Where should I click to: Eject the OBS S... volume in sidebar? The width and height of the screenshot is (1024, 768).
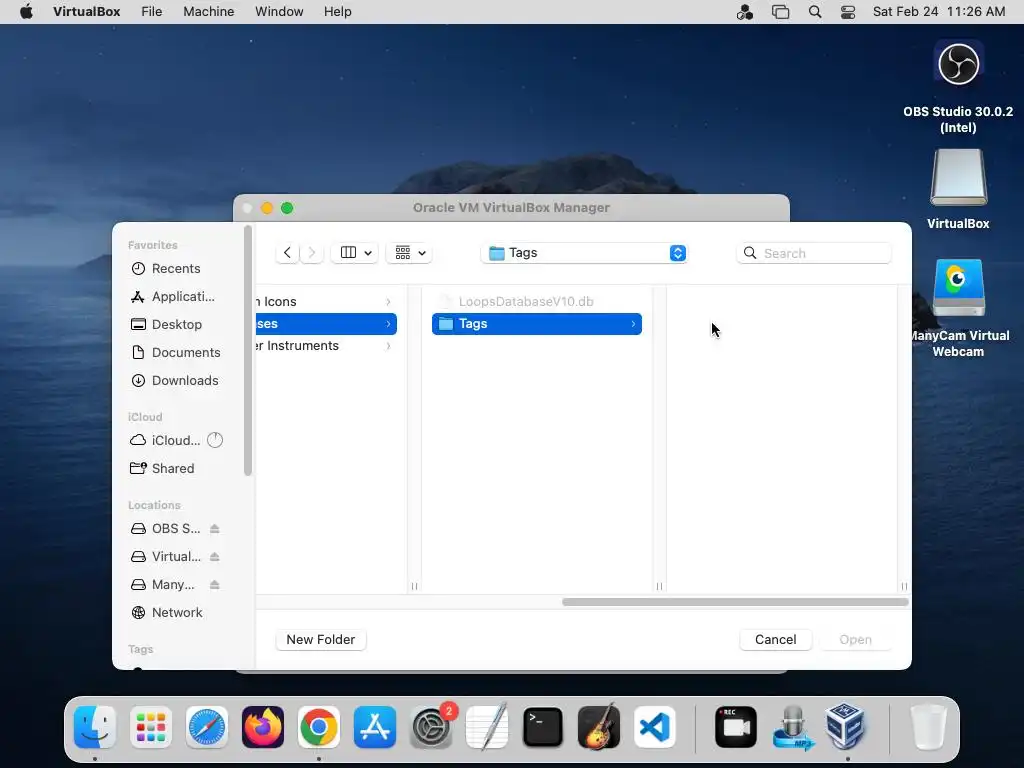click(x=215, y=529)
